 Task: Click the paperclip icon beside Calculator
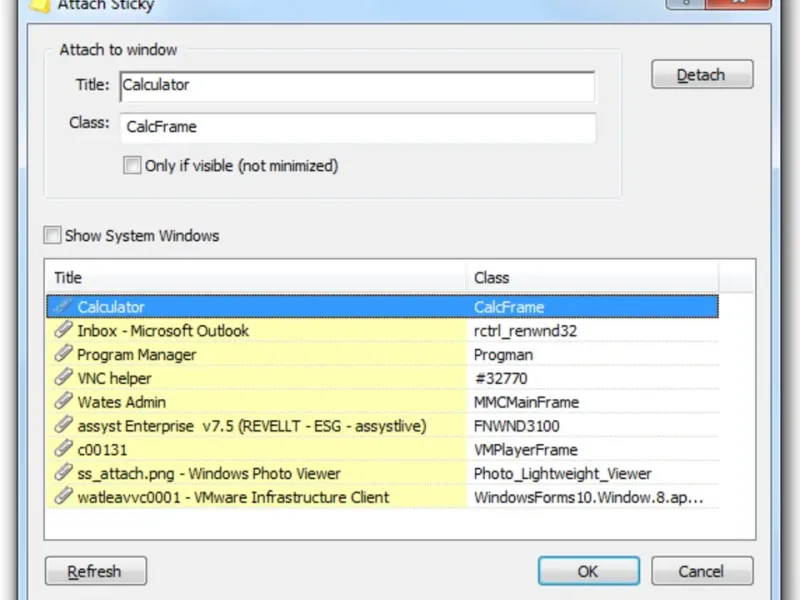(x=63, y=306)
